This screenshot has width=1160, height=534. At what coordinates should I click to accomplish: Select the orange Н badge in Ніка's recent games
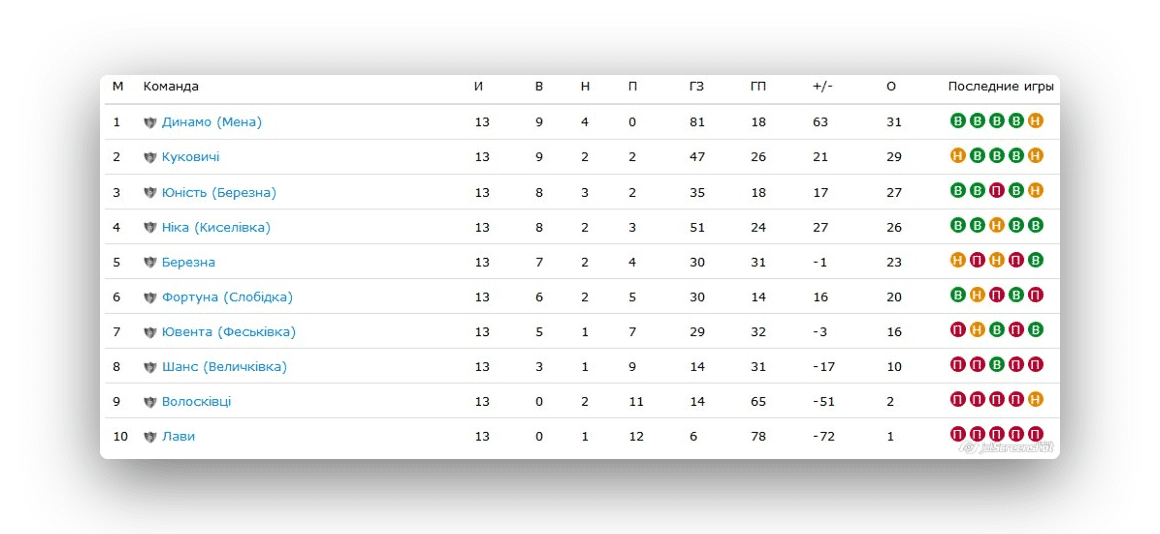997,225
